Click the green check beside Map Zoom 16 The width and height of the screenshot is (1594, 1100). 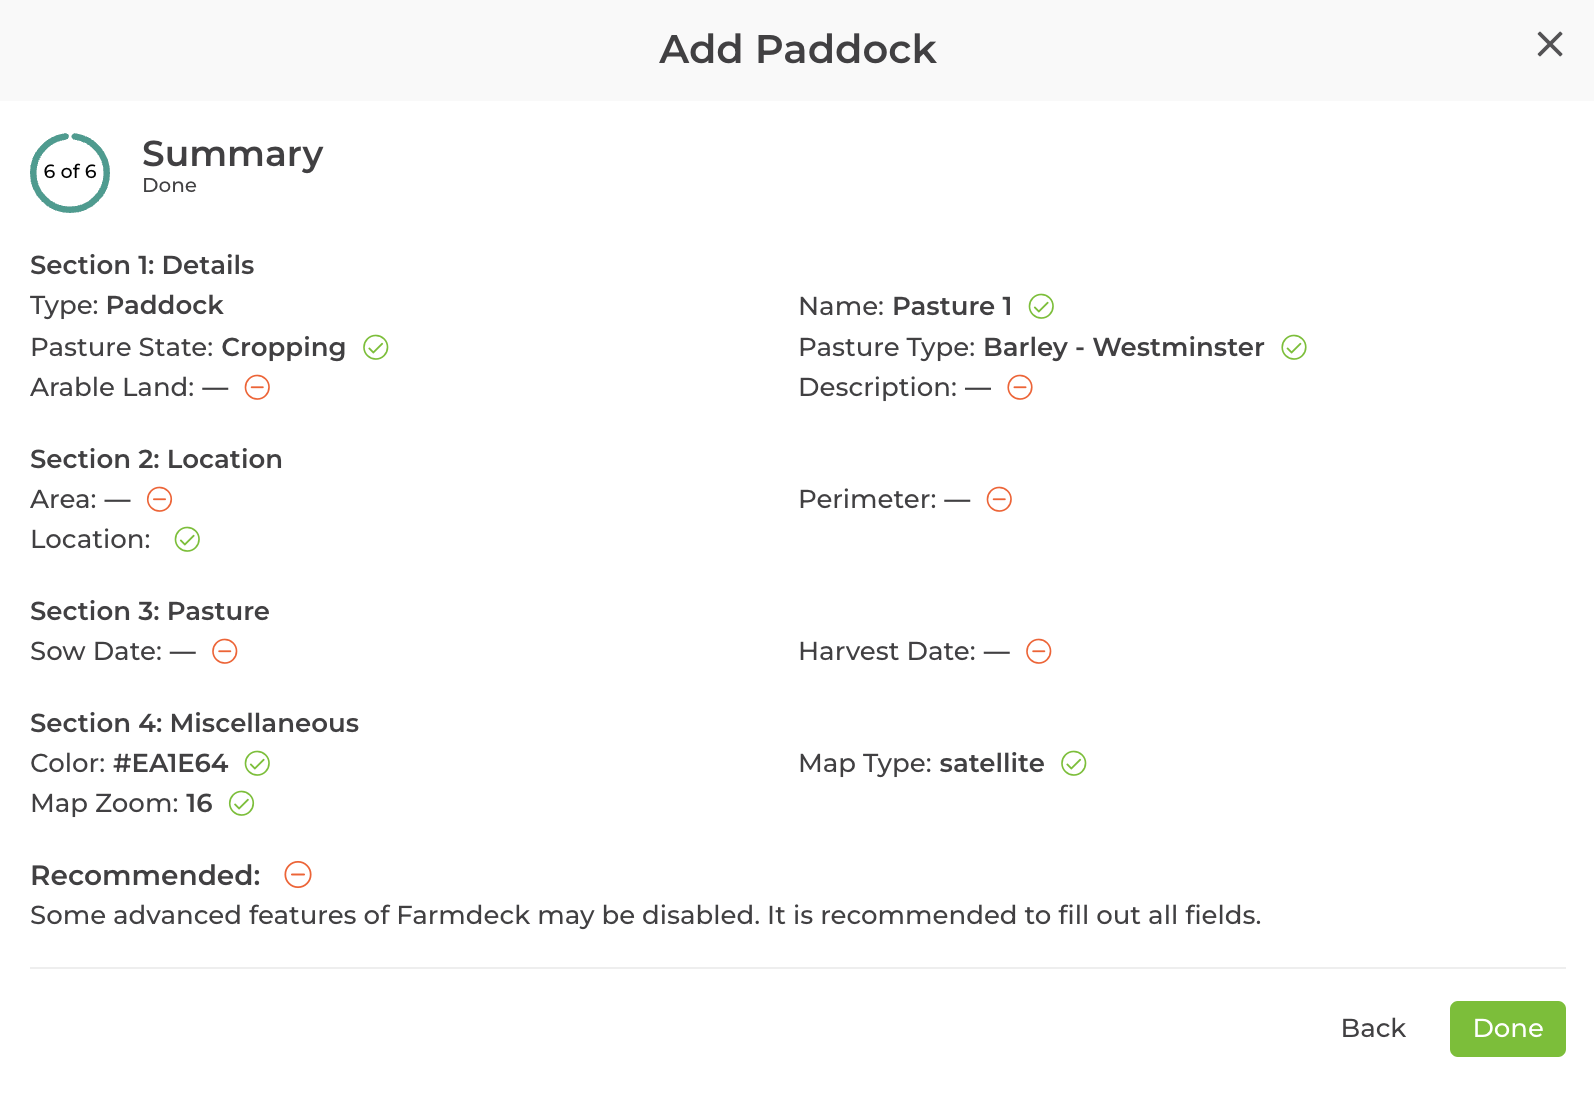[240, 804]
